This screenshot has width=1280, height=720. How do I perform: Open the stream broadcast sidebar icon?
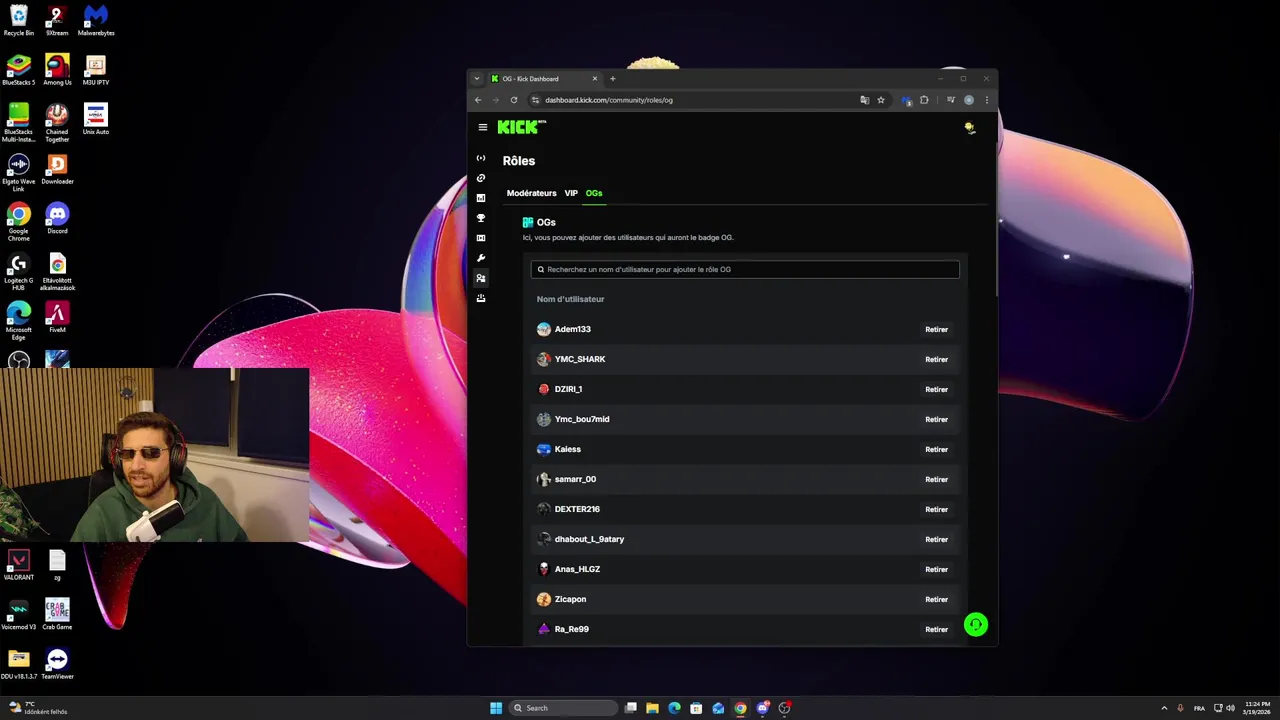click(481, 158)
